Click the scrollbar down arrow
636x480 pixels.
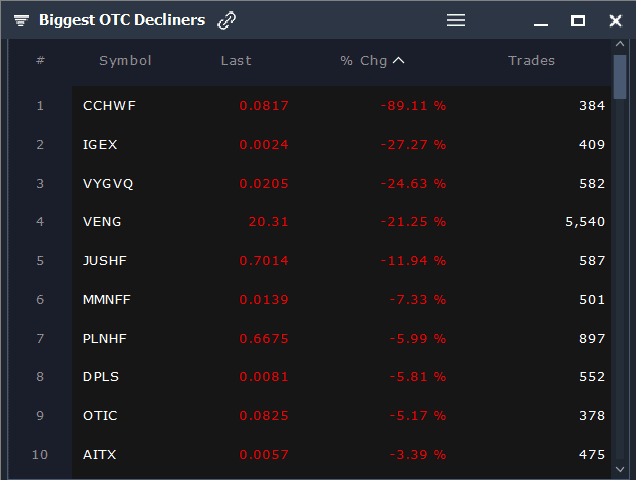[620, 467]
